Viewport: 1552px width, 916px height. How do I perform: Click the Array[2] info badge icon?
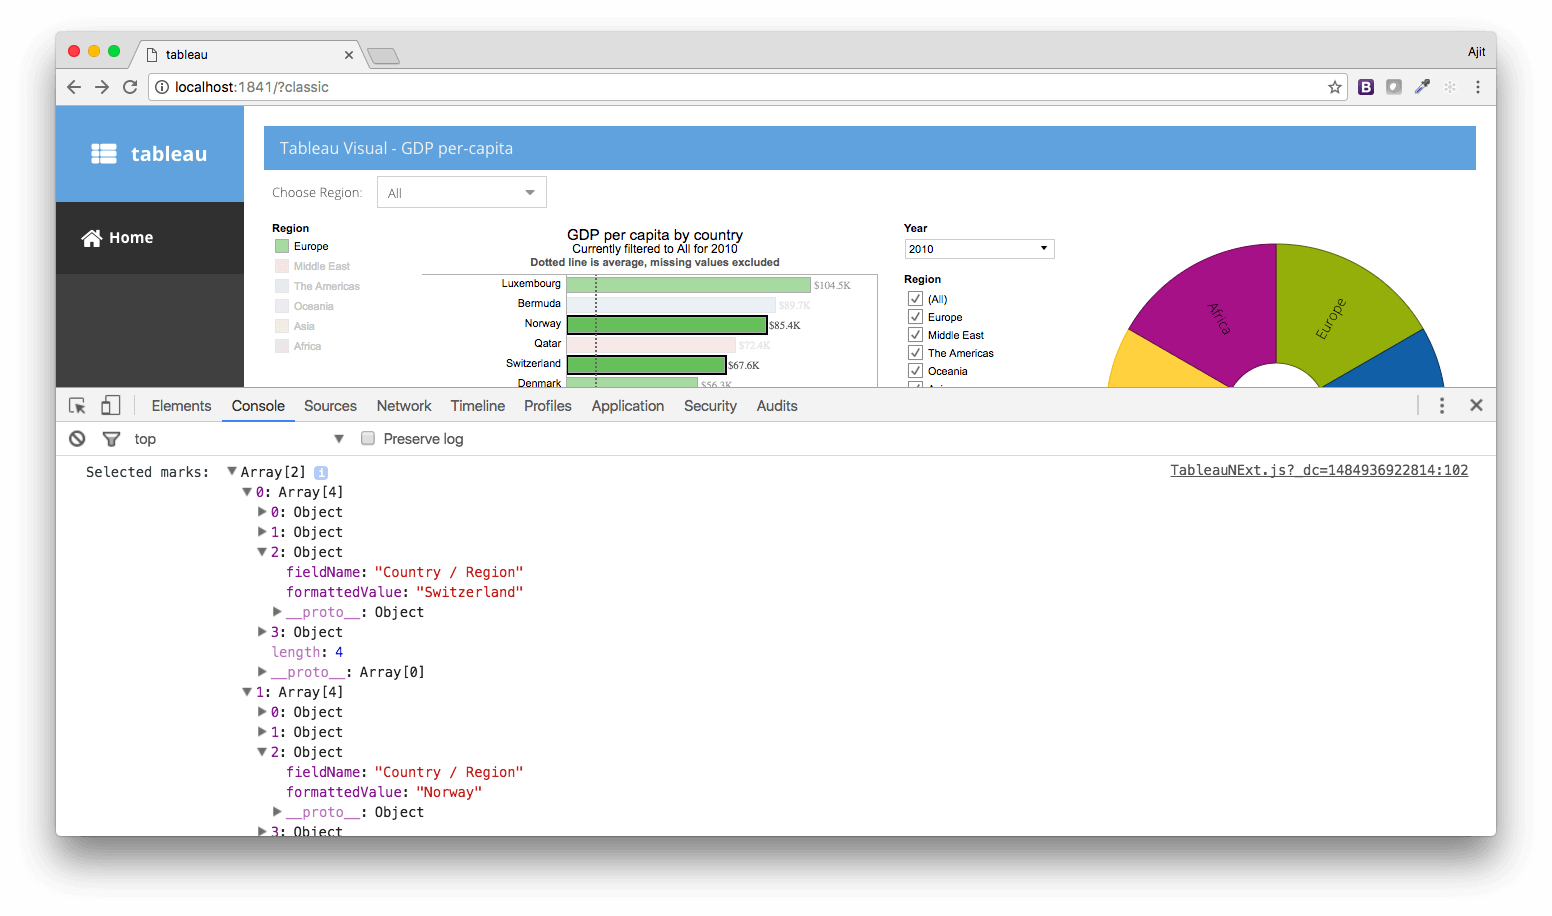pyautogui.click(x=321, y=472)
